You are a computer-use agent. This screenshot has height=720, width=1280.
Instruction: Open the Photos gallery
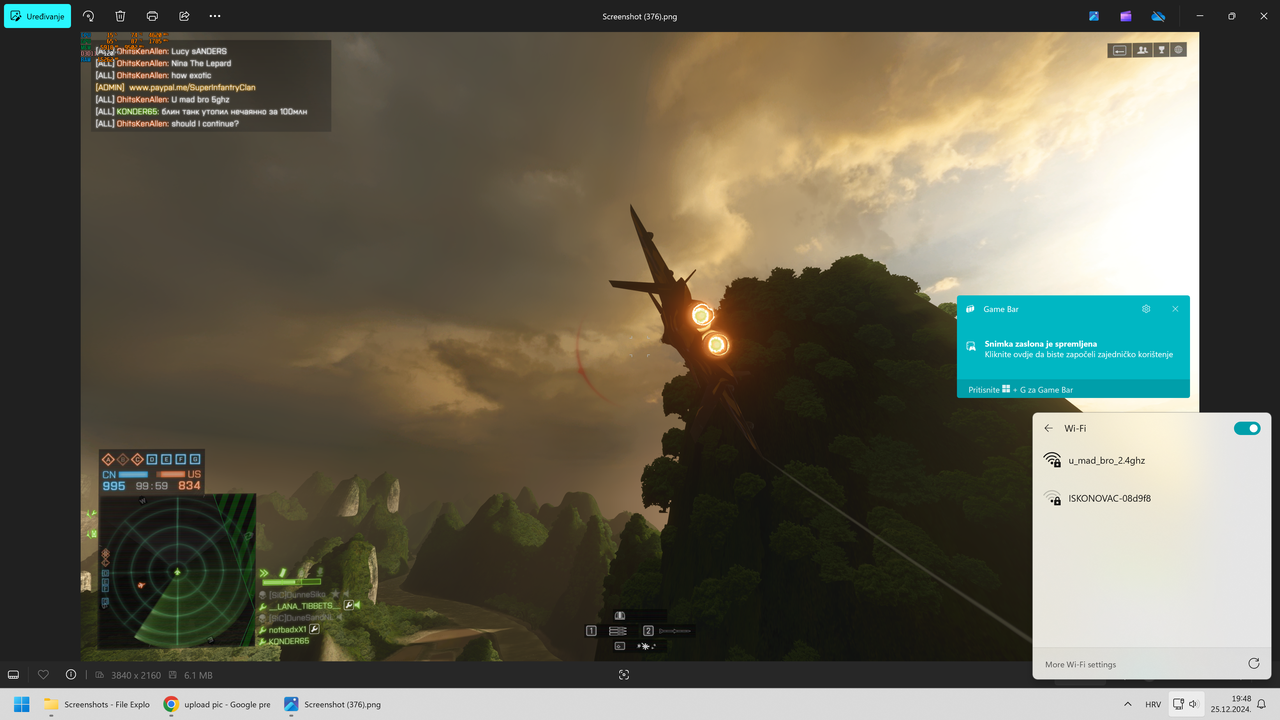click(x=1093, y=16)
